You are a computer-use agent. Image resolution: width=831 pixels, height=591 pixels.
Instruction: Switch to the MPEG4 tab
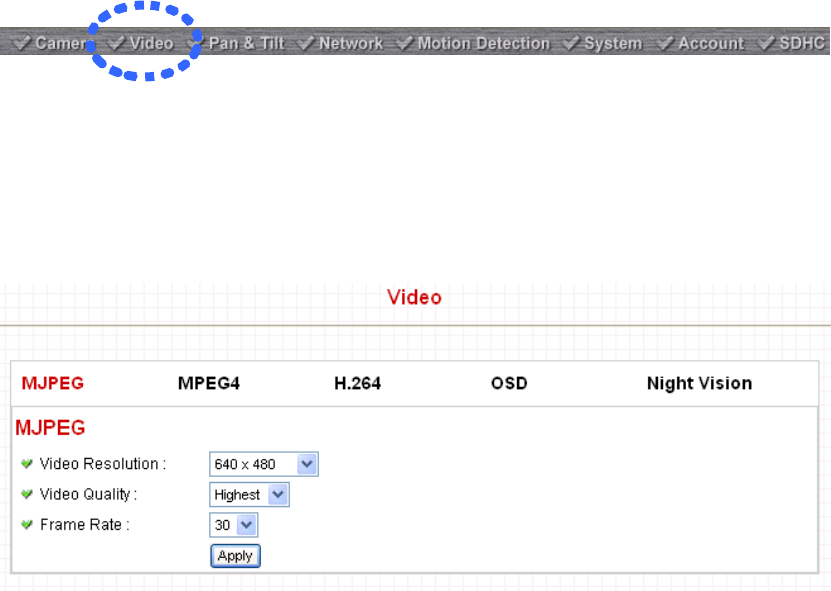click(x=209, y=383)
